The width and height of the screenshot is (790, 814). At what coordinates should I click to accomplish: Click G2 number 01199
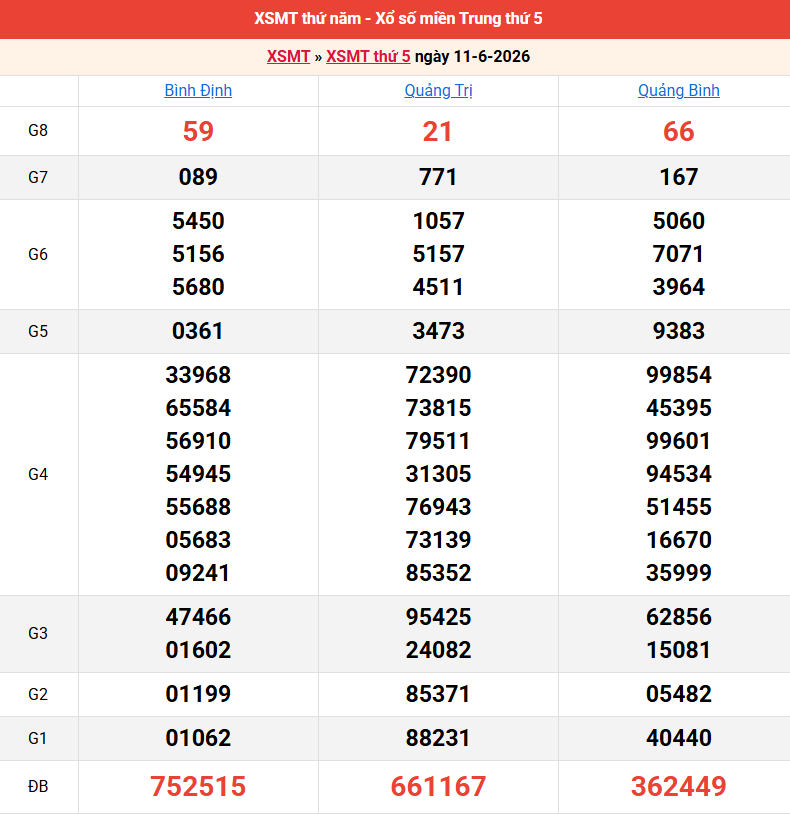click(x=198, y=695)
